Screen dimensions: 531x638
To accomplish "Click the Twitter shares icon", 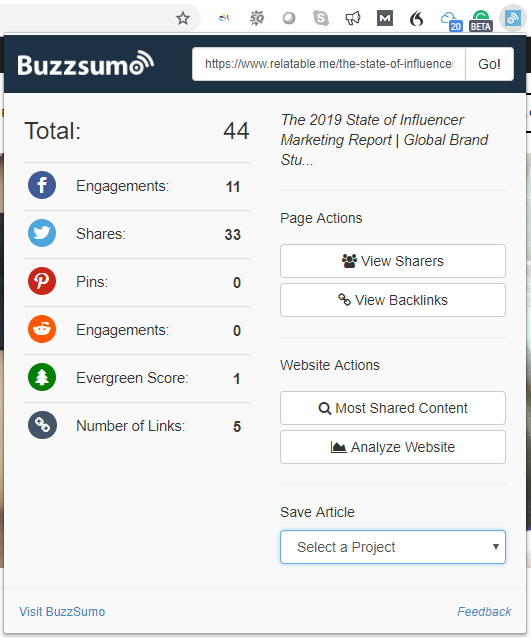I will click(x=42, y=233).
